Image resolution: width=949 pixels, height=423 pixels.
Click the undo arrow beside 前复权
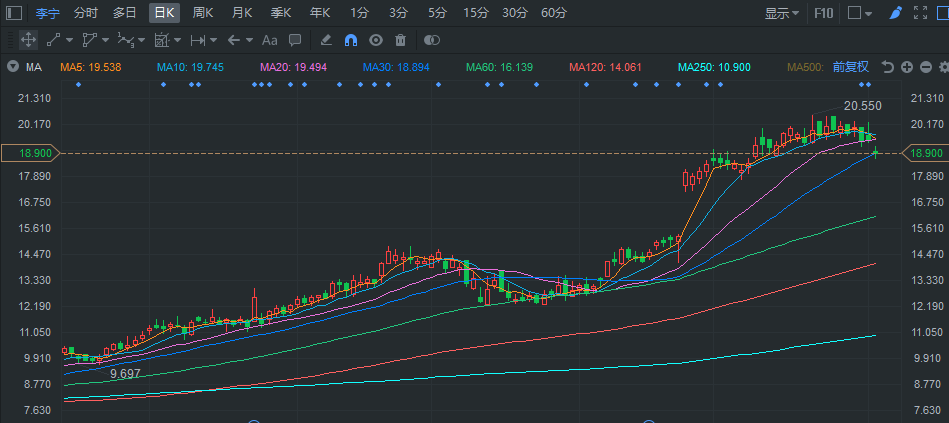pyautogui.click(x=887, y=67)
